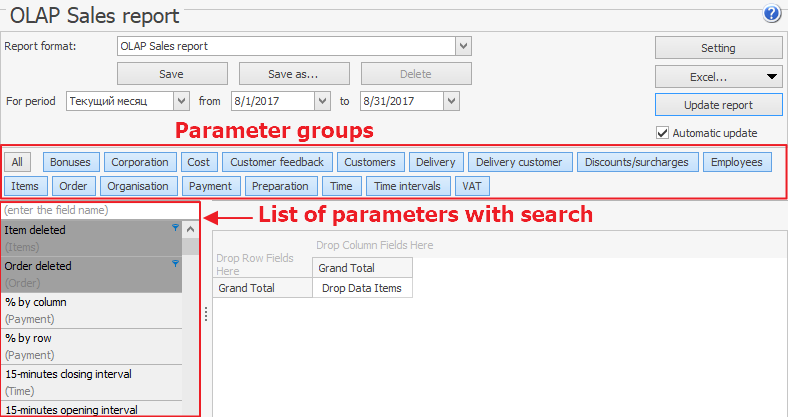This screenshot has width=788, height=417.
Task: Select the Bonuses parameter group
Action: (x=70, y=162)
